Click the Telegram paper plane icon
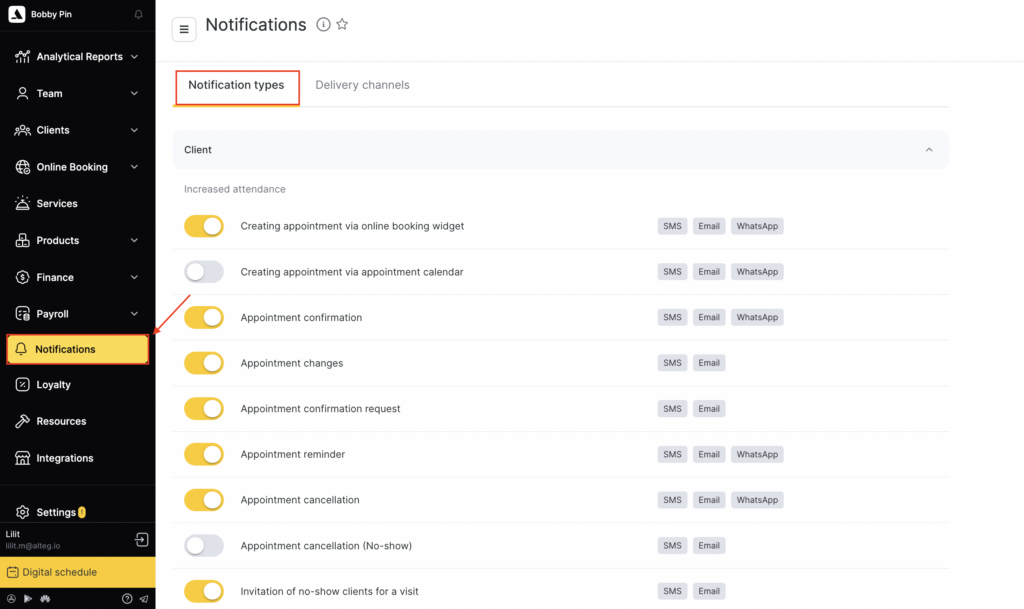The image size is (1024, 609). [144, 598]
